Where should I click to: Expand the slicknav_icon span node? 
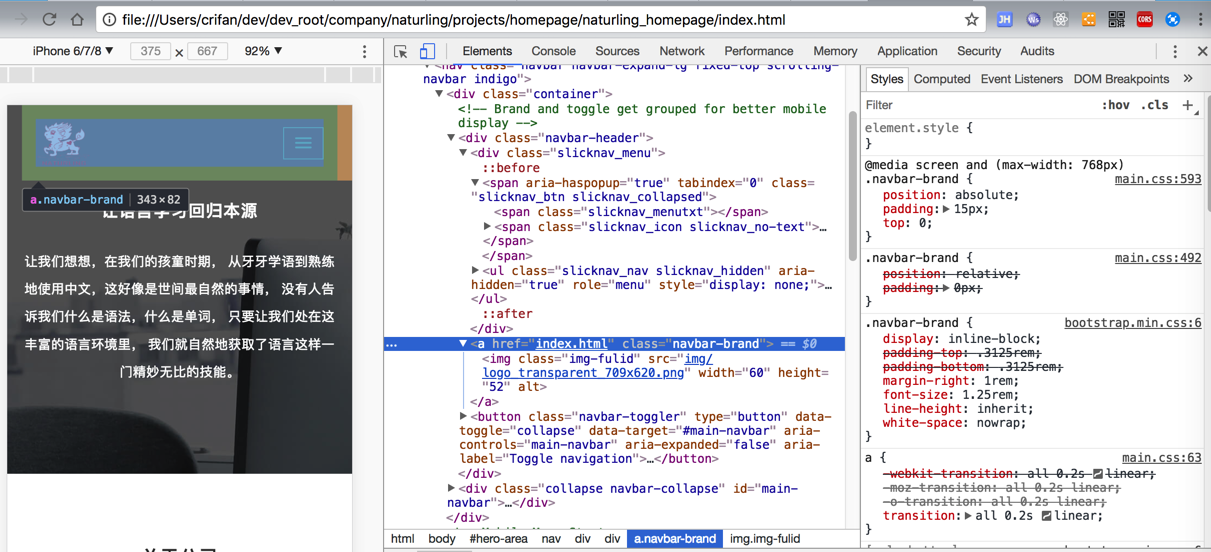pos(487,227)
